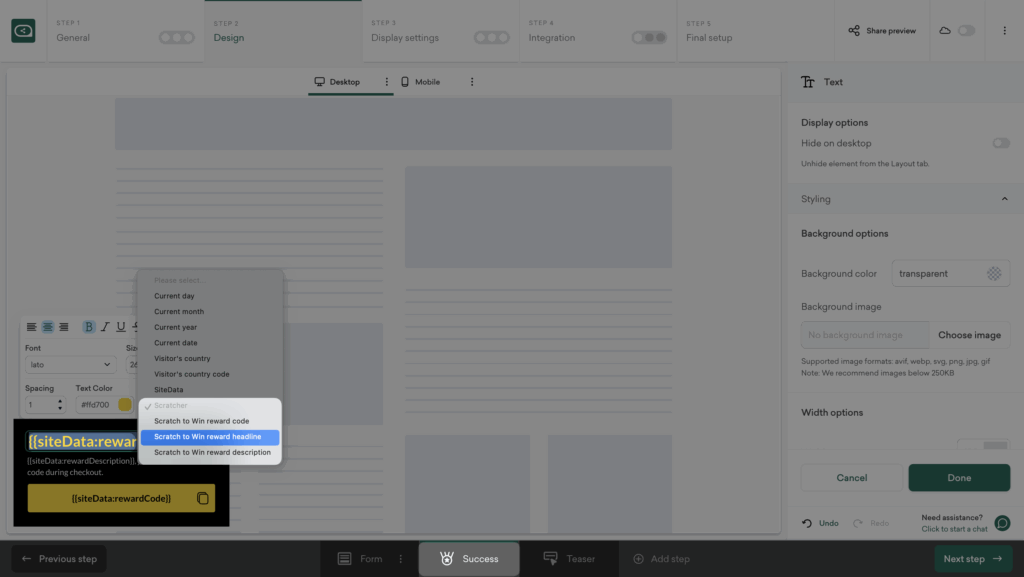1024x577 pixels.
Task: Switch to the Mobile preview tab
Action: point(420,82)
